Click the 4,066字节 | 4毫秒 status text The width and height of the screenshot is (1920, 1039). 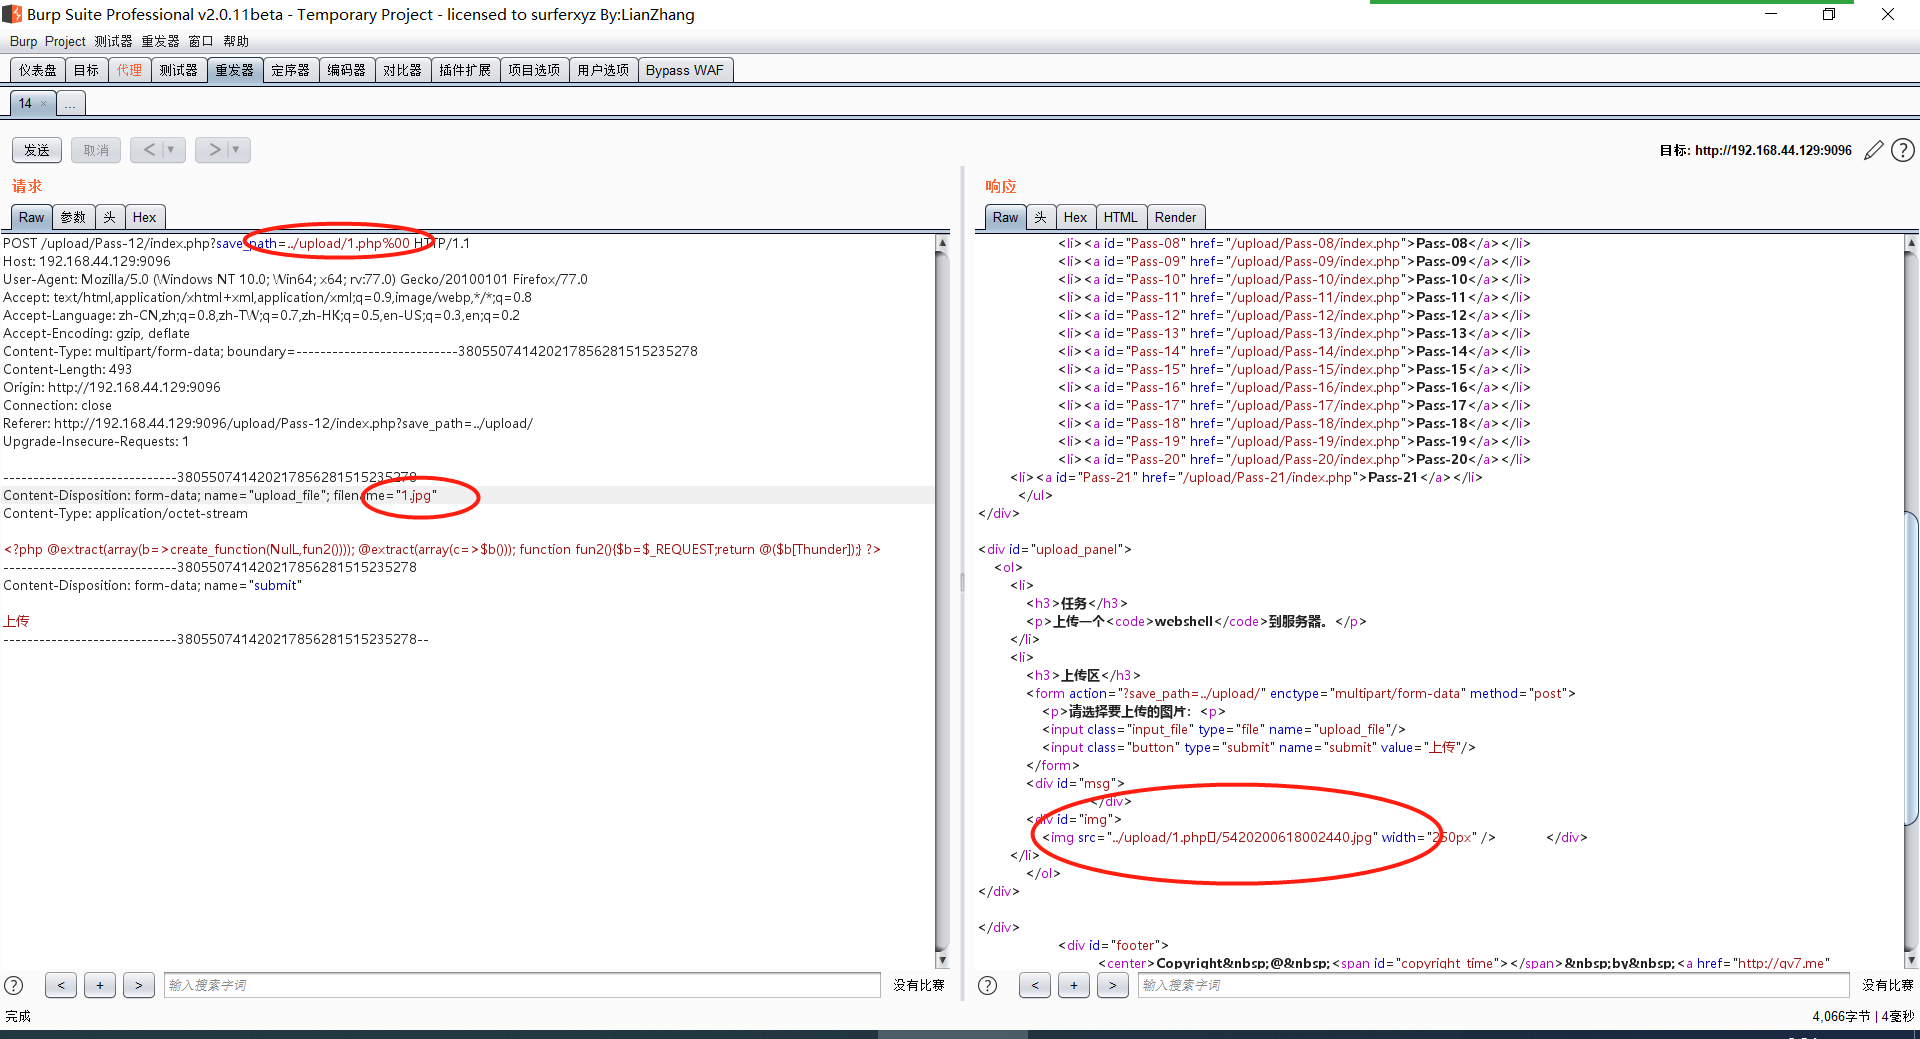pyautogui.click(x=1863, y=1016)
